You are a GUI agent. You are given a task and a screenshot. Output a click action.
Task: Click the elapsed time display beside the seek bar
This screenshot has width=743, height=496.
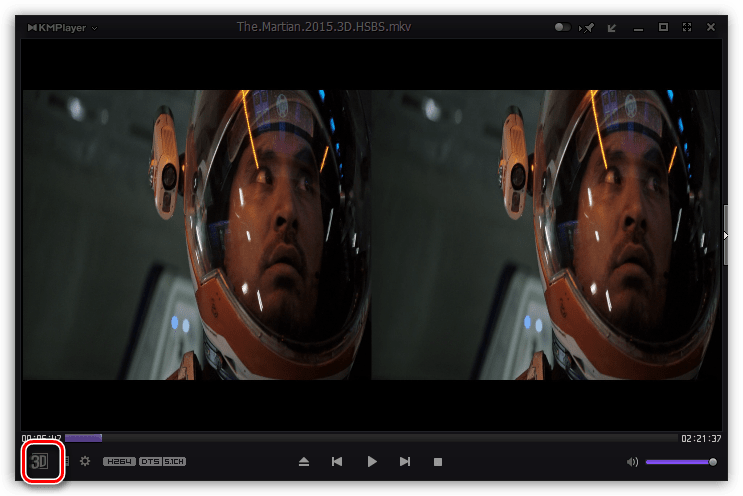coord(41,438)
